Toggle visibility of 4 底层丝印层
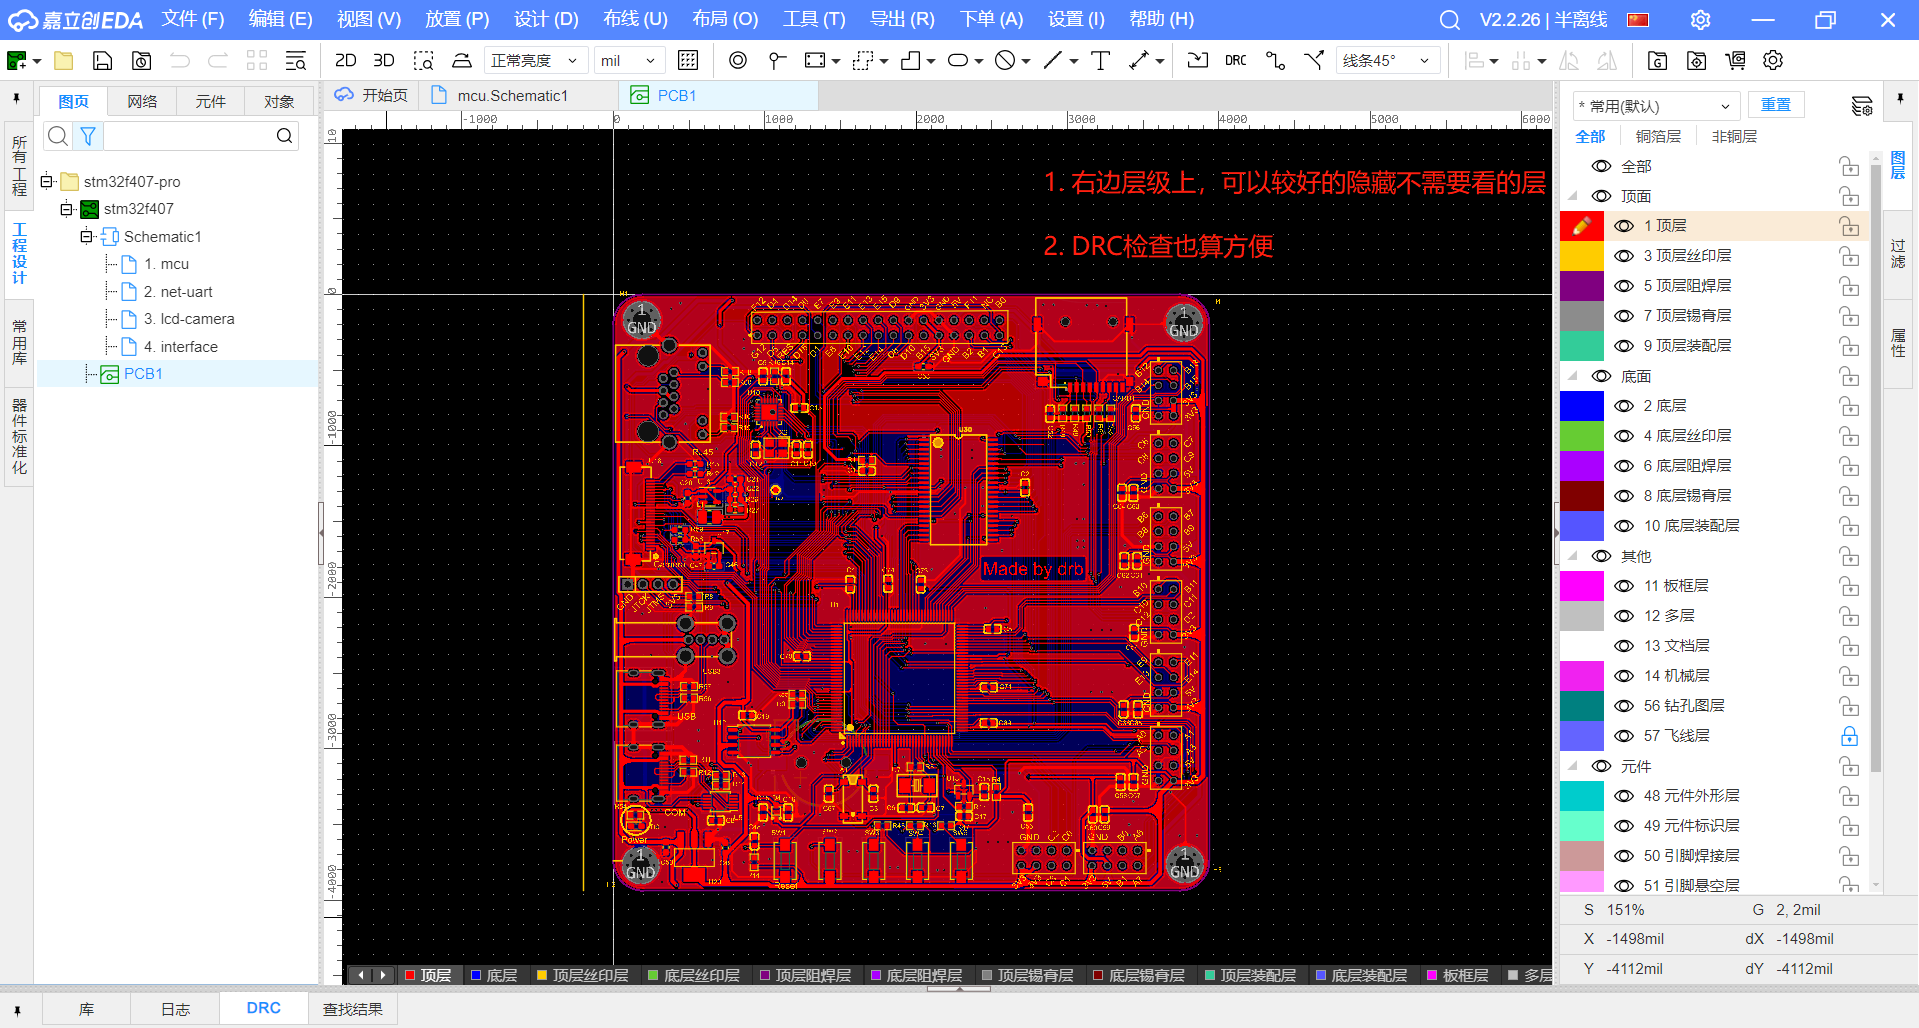Viewport: 1919px width, 1028px height. [x=1624, y=436]
